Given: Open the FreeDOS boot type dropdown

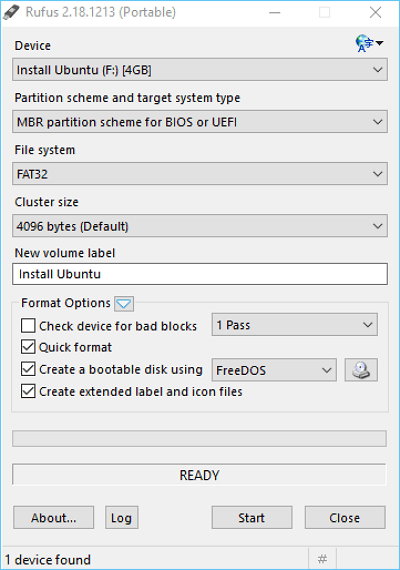Looking at the screenshot, I should 274,370.
